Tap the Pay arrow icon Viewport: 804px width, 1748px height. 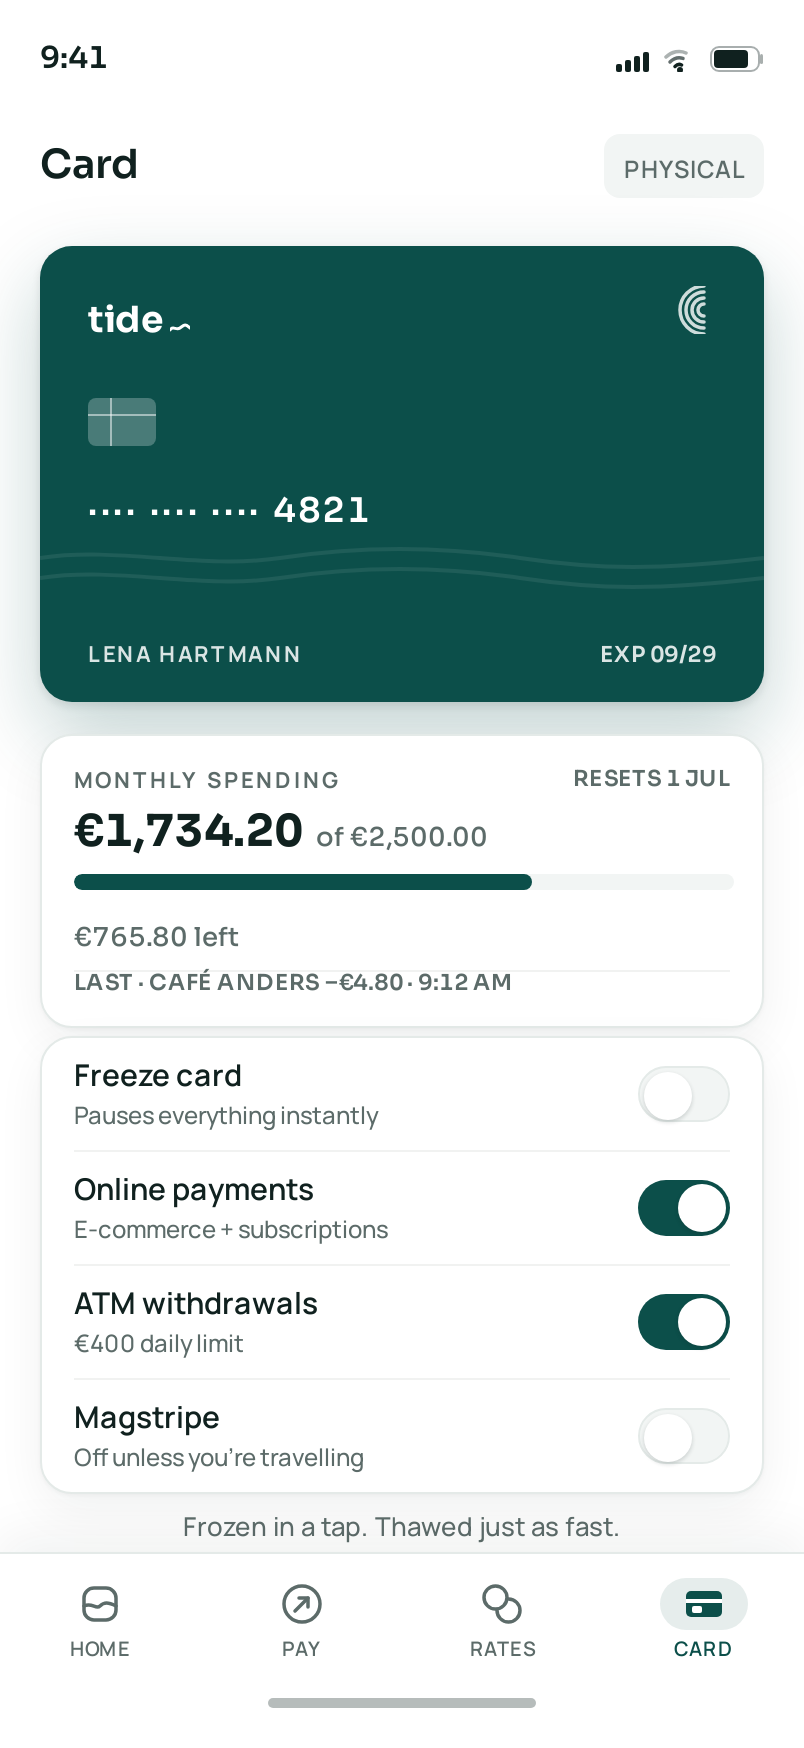[x=302, y=1604]
